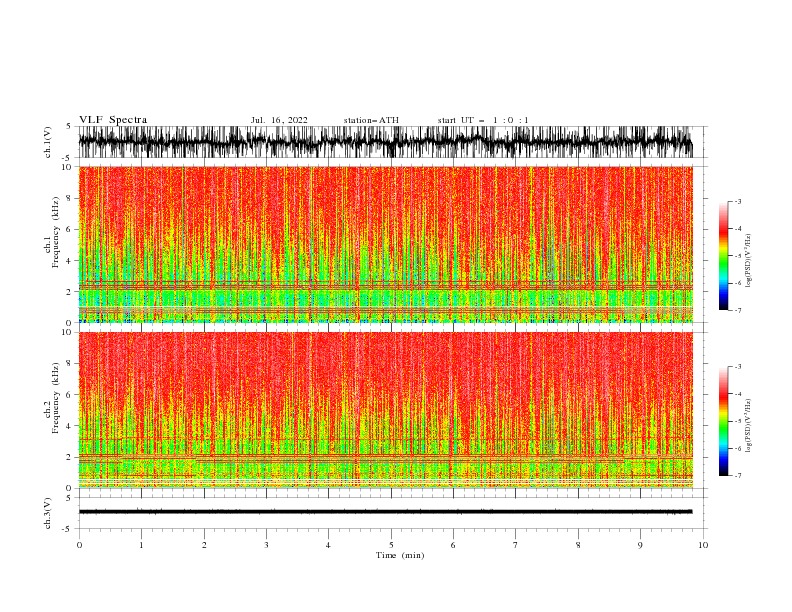The image size is (792, 612).
Task: Click the 'station=ATH' label
Action: tap(371, 120)
